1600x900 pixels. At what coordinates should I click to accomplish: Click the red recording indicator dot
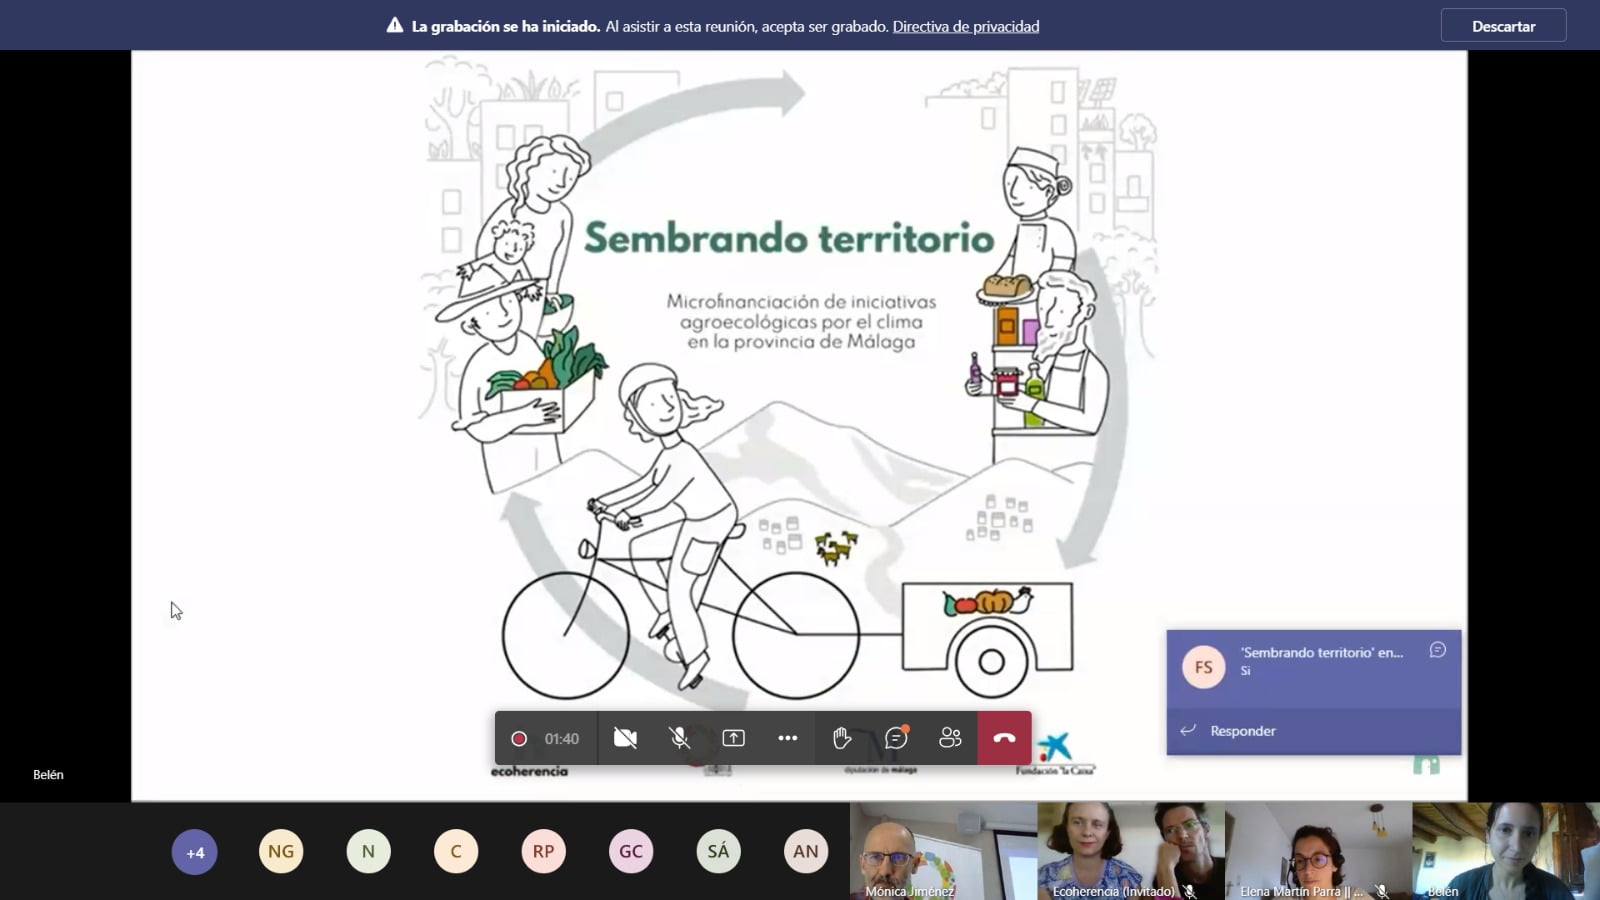pyautogui.click(x=519, y=739)
